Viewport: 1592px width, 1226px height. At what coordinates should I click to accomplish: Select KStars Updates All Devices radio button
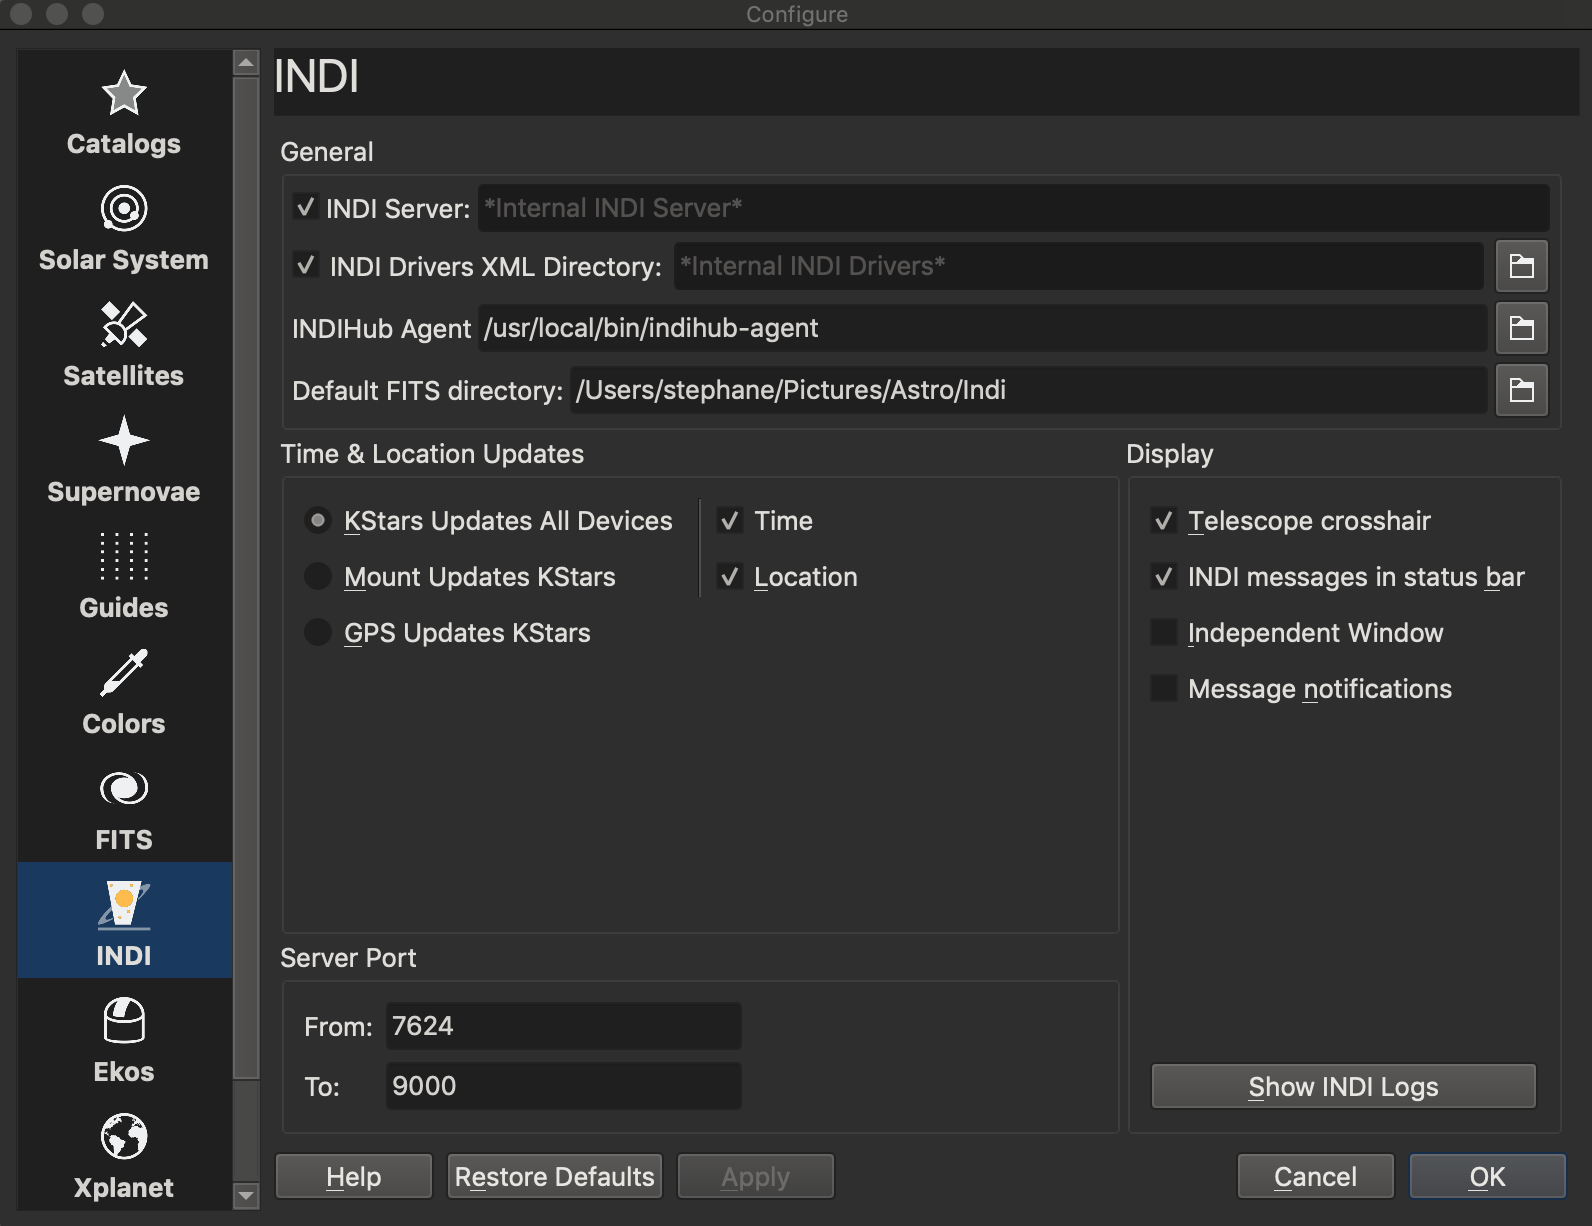318,521
